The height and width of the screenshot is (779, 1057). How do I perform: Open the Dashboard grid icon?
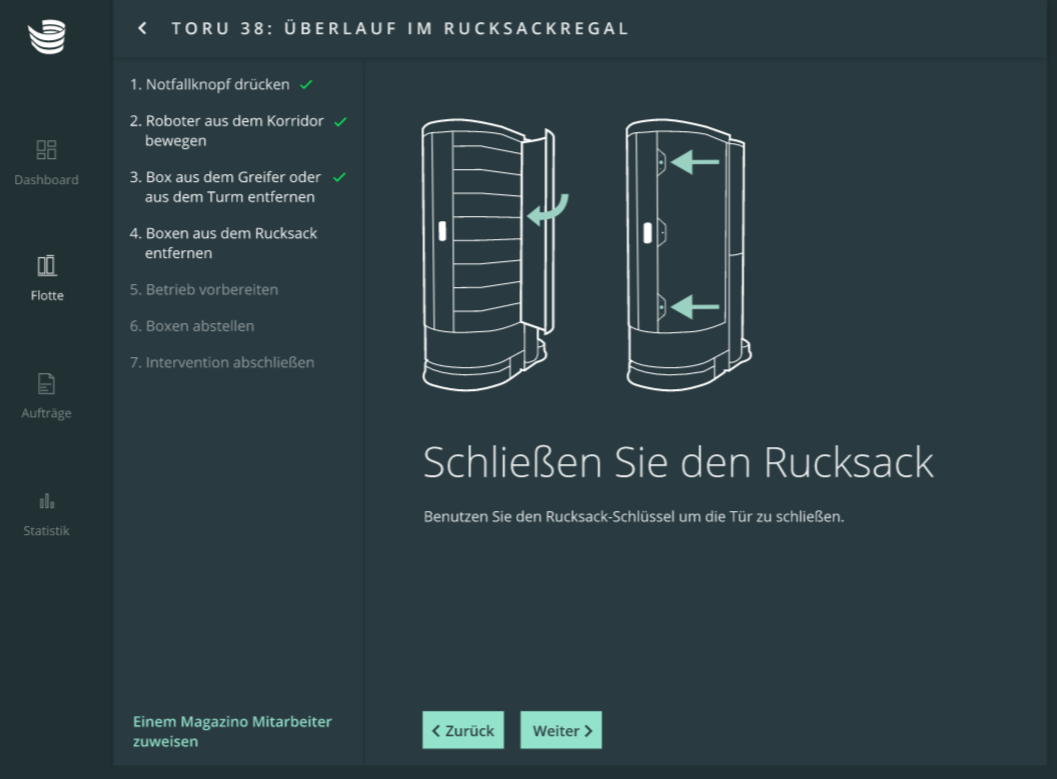(x=46, y=150)
